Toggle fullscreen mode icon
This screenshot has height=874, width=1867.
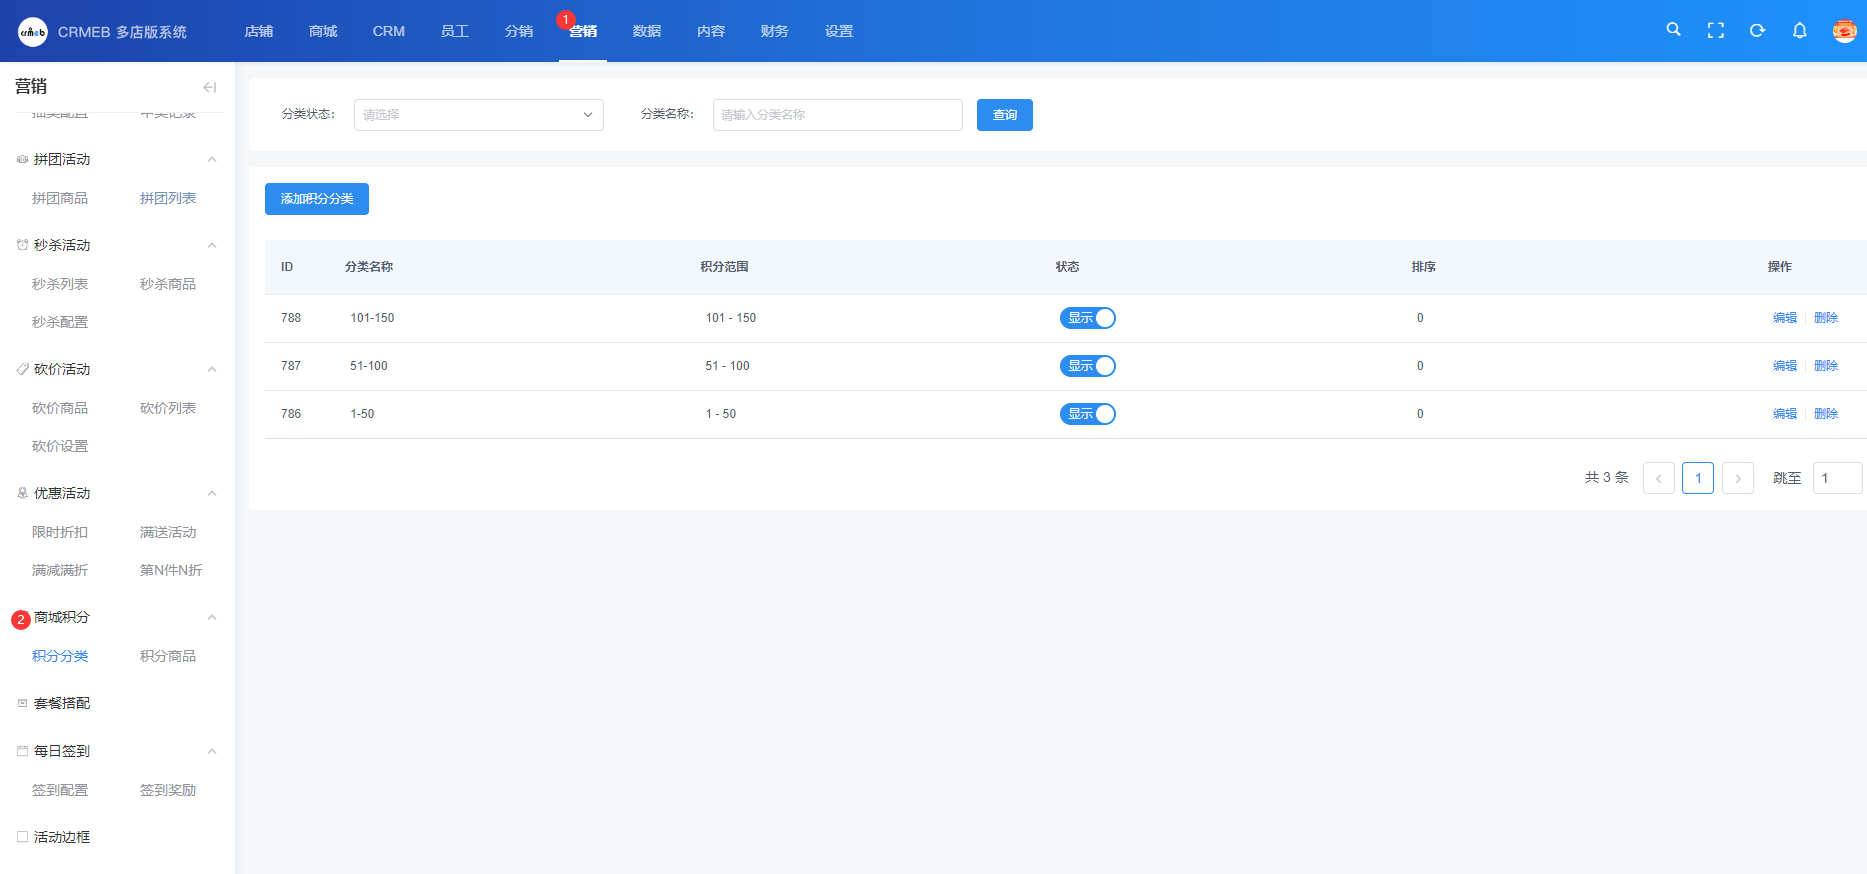tap(1715, 31)
